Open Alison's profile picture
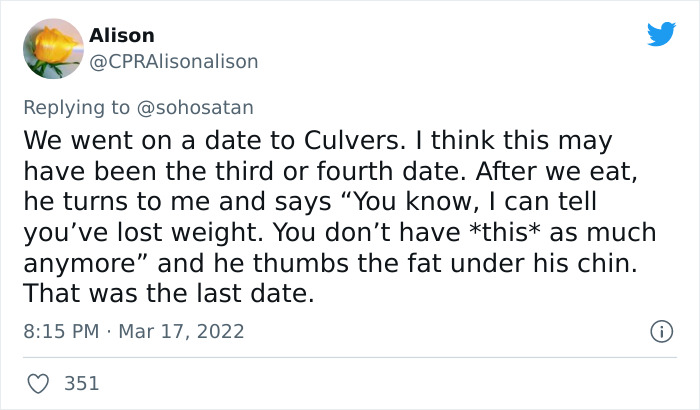Image resolution: width=700 pixels, height=410 pixels. pos(51,48)
